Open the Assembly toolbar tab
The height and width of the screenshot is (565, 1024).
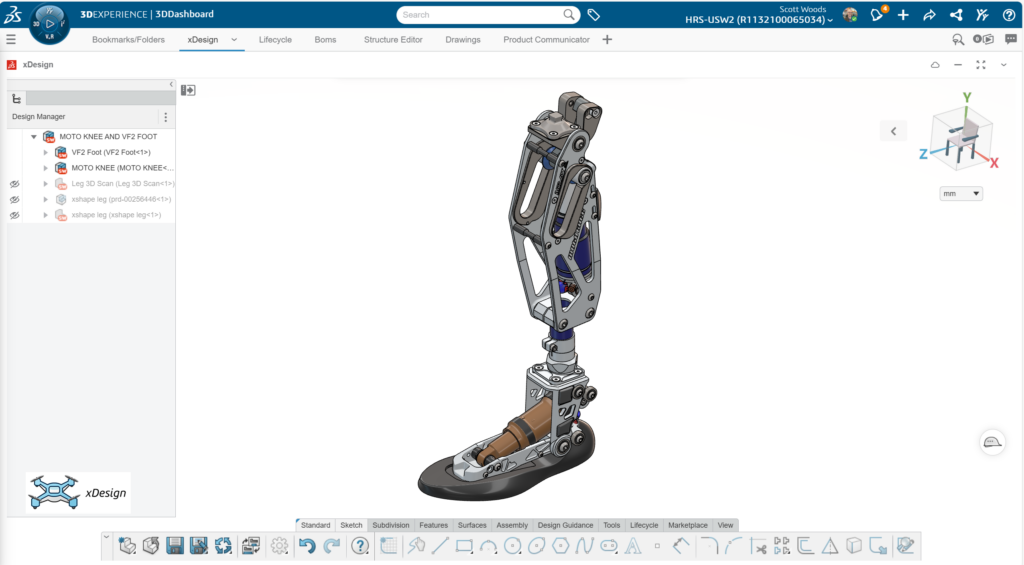(x=512, y=525)
